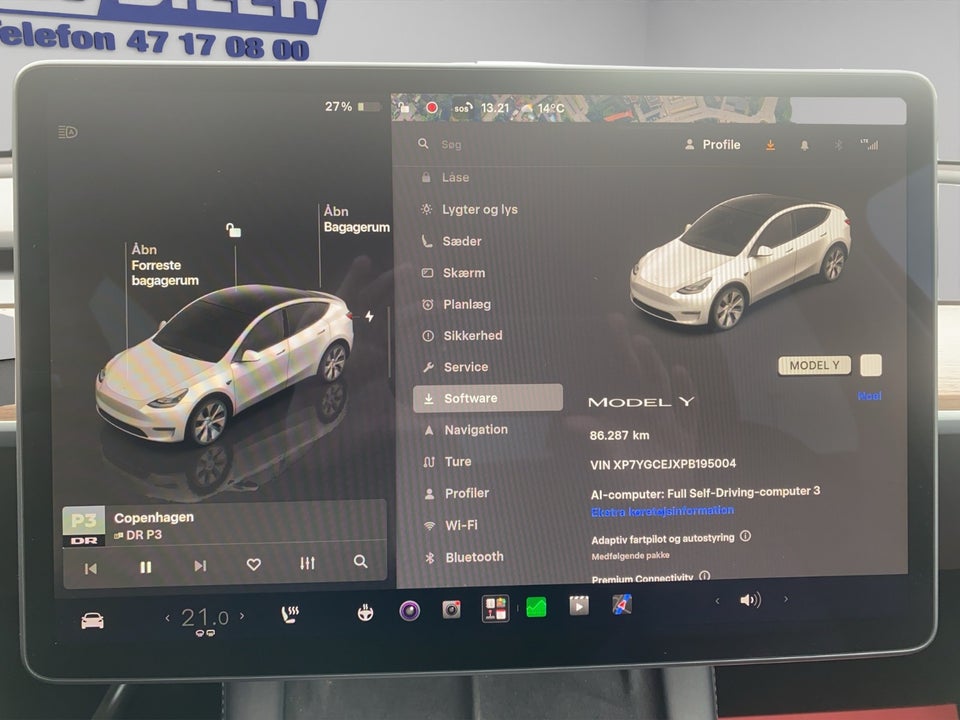Toggle steering wheel heater icon

366,612
